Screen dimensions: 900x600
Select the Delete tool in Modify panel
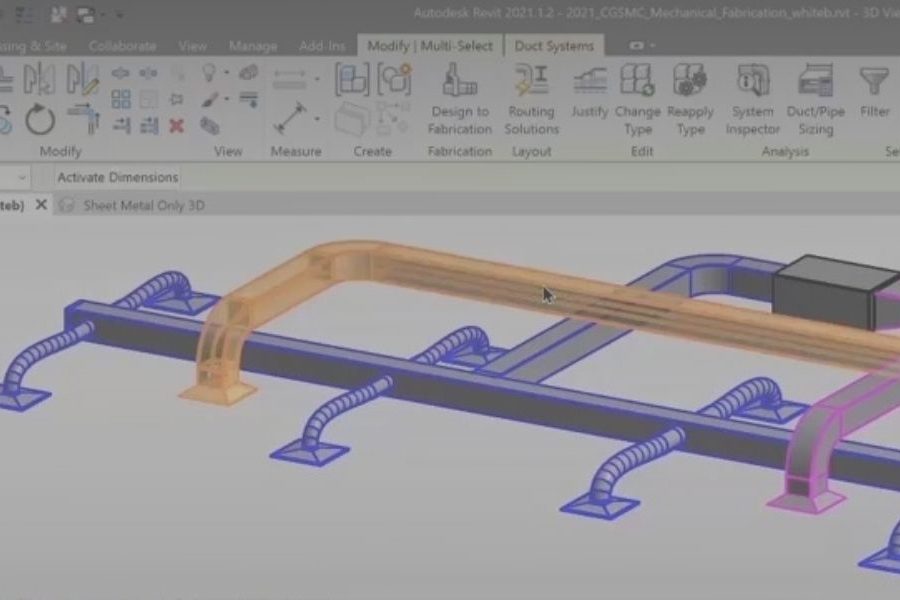point(178,124)
